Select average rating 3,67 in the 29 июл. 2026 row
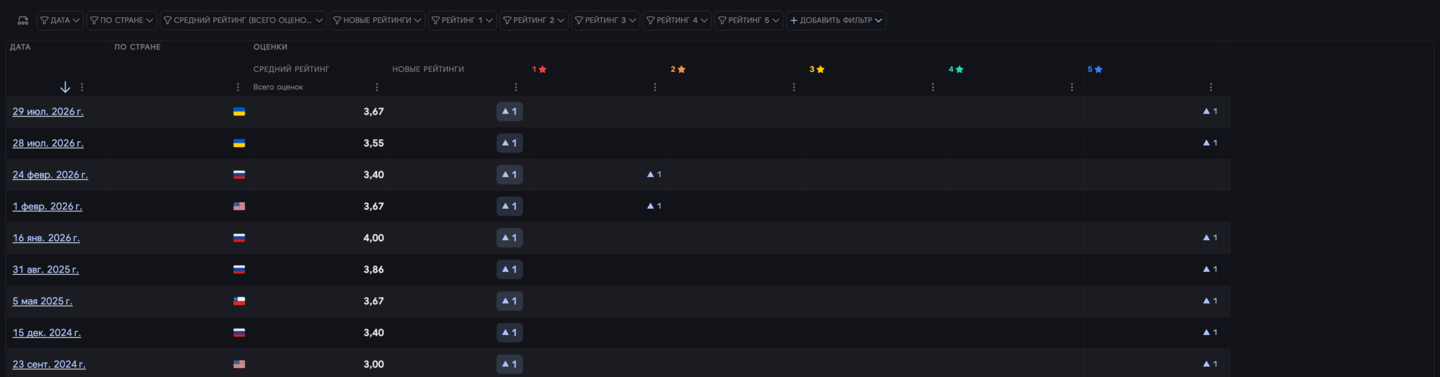This screenshot has width=1440, height=377. (374, 112)
